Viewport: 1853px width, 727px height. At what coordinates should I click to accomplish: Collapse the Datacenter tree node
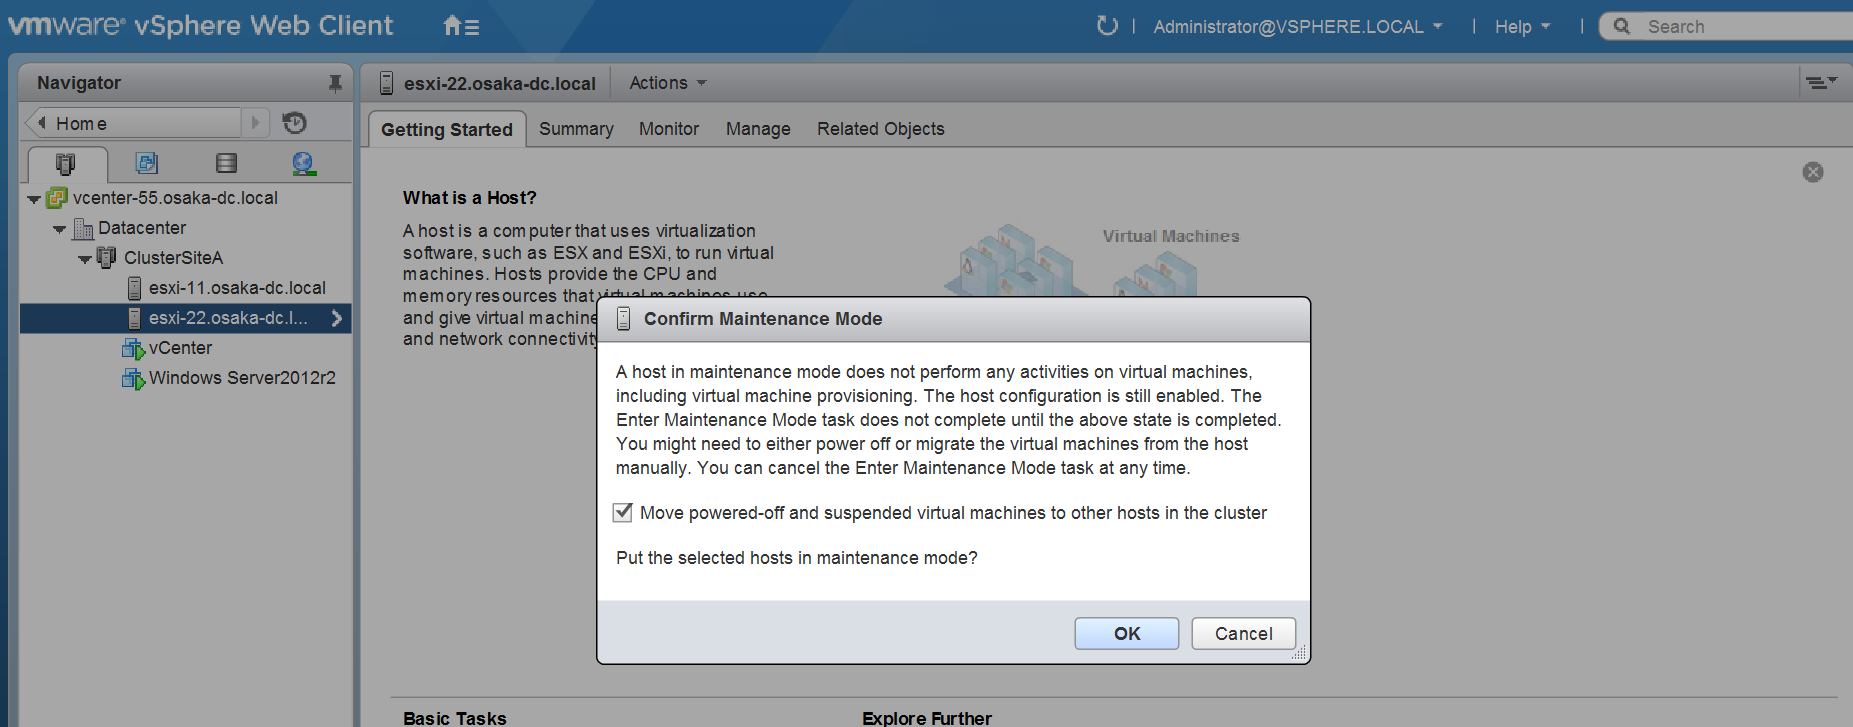59,229
